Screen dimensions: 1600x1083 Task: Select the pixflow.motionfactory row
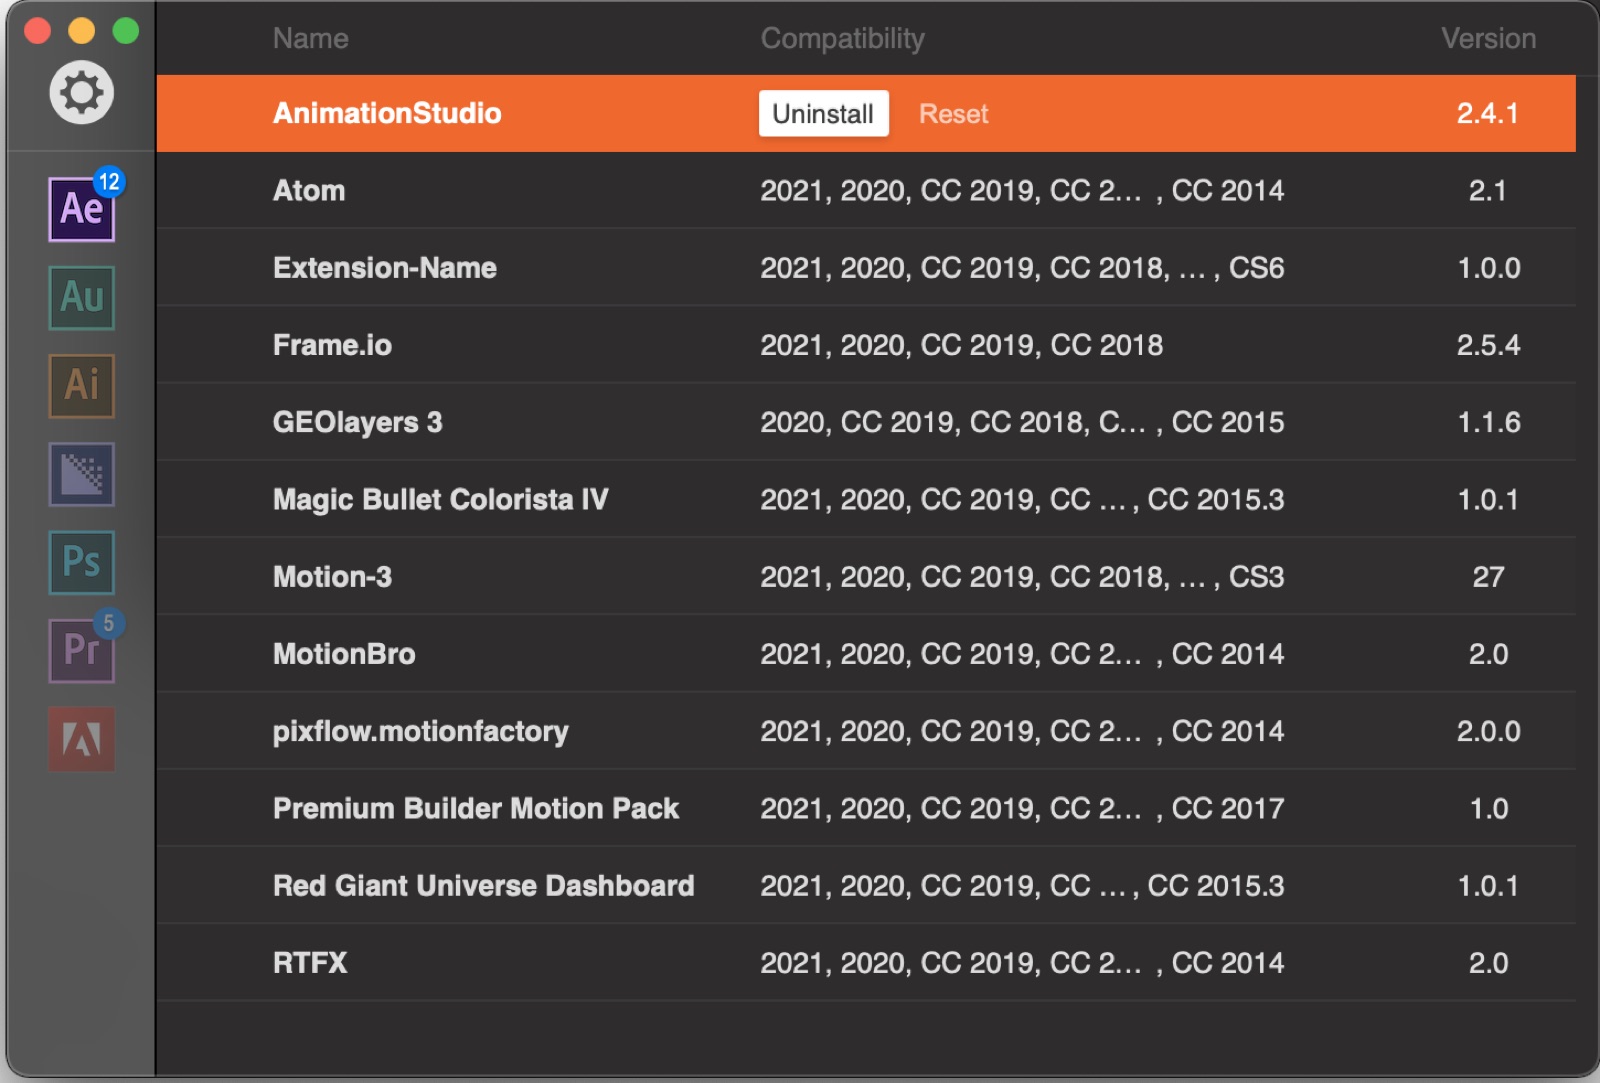coord(866,731)
